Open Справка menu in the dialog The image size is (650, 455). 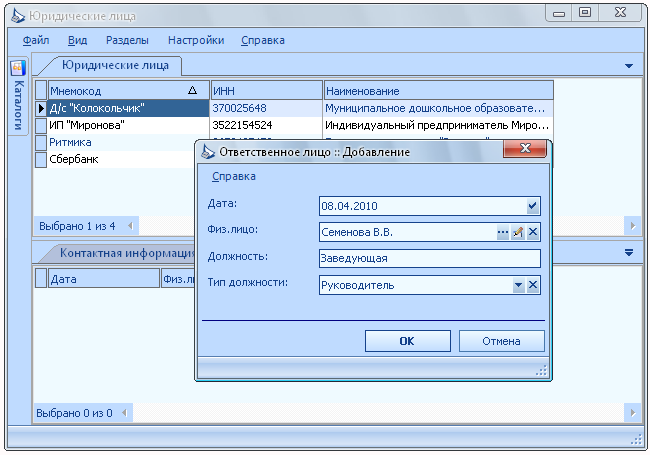[234, 176]
